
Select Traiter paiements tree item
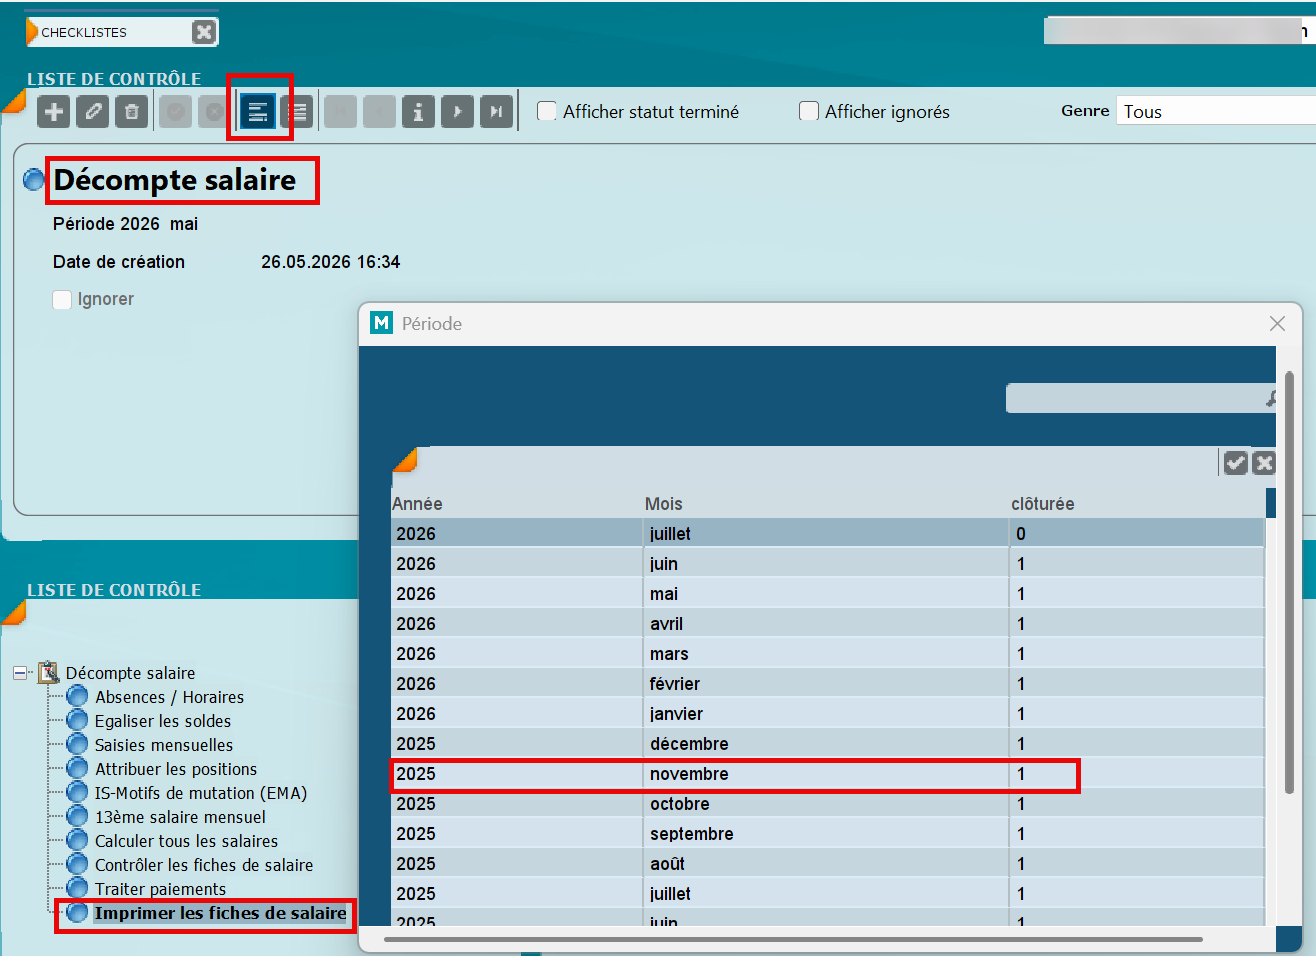[x=160, y=889]
